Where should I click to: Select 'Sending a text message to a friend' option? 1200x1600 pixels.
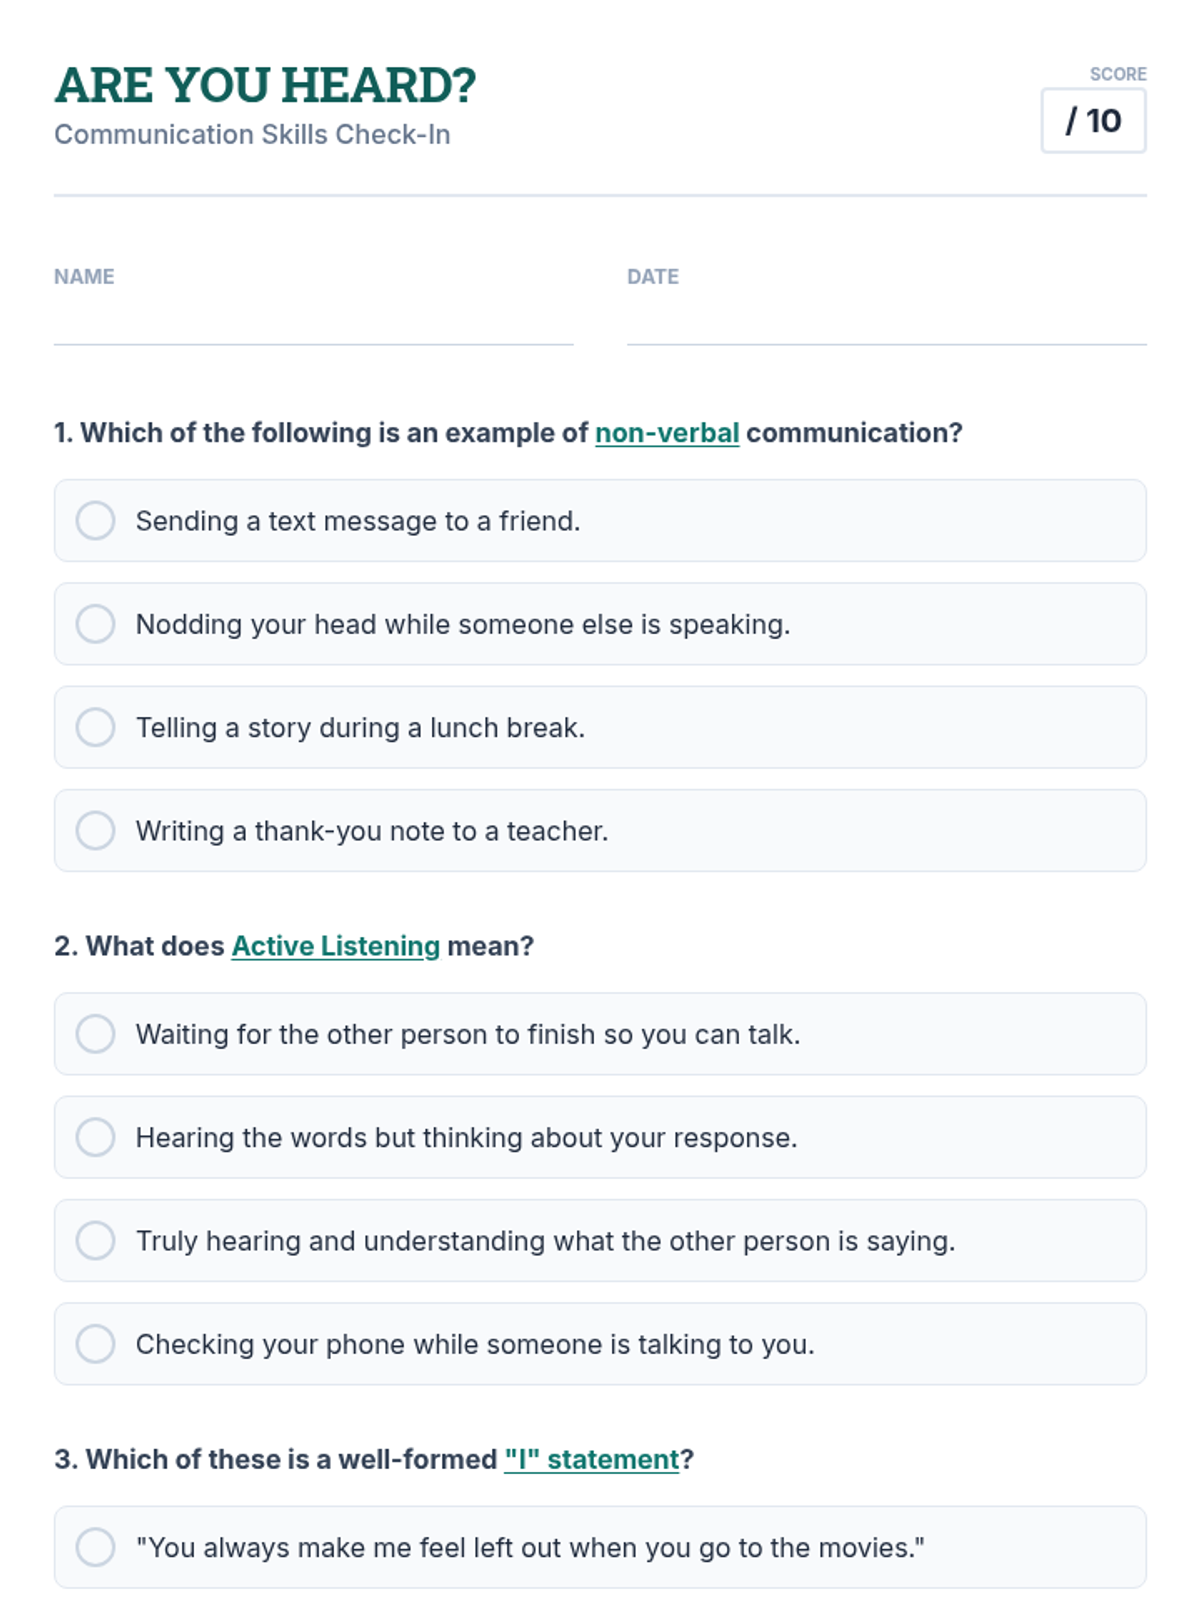(x=96, y=521)
